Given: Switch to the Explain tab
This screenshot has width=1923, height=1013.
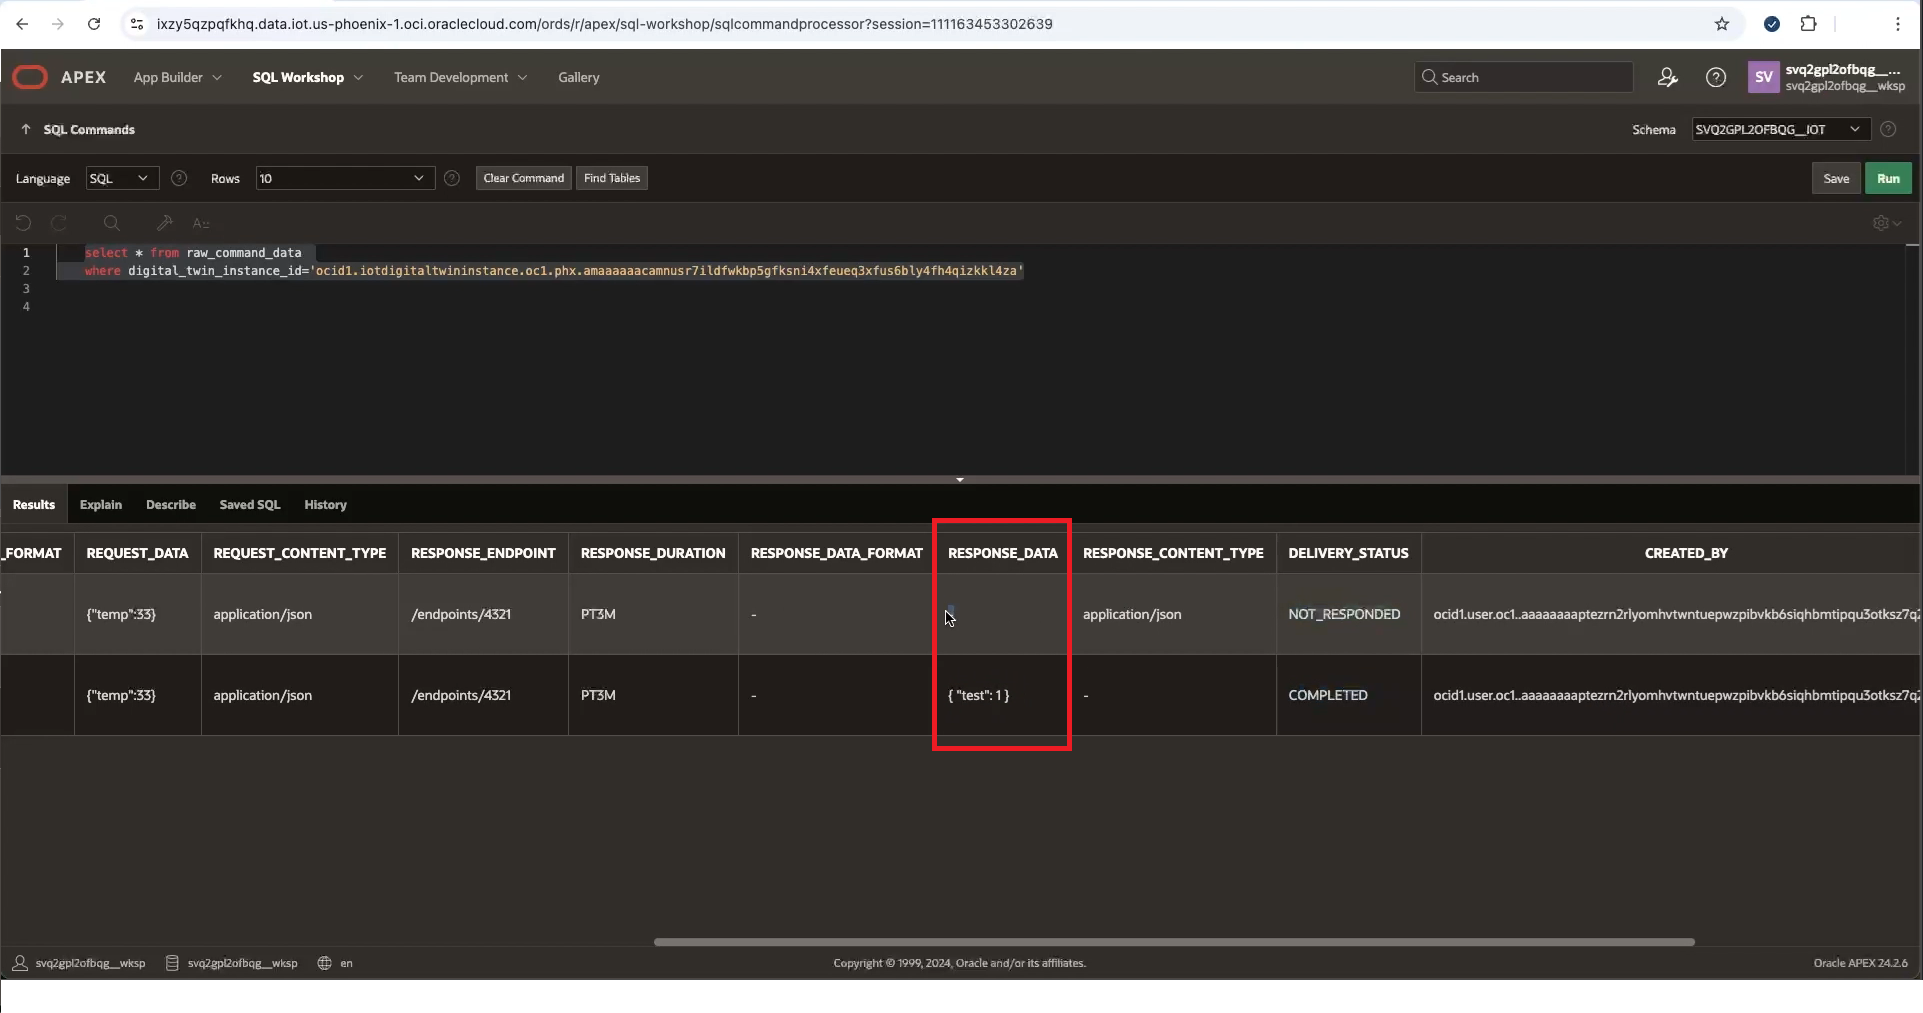Looking at the screenshot, I should pos(100,505).
